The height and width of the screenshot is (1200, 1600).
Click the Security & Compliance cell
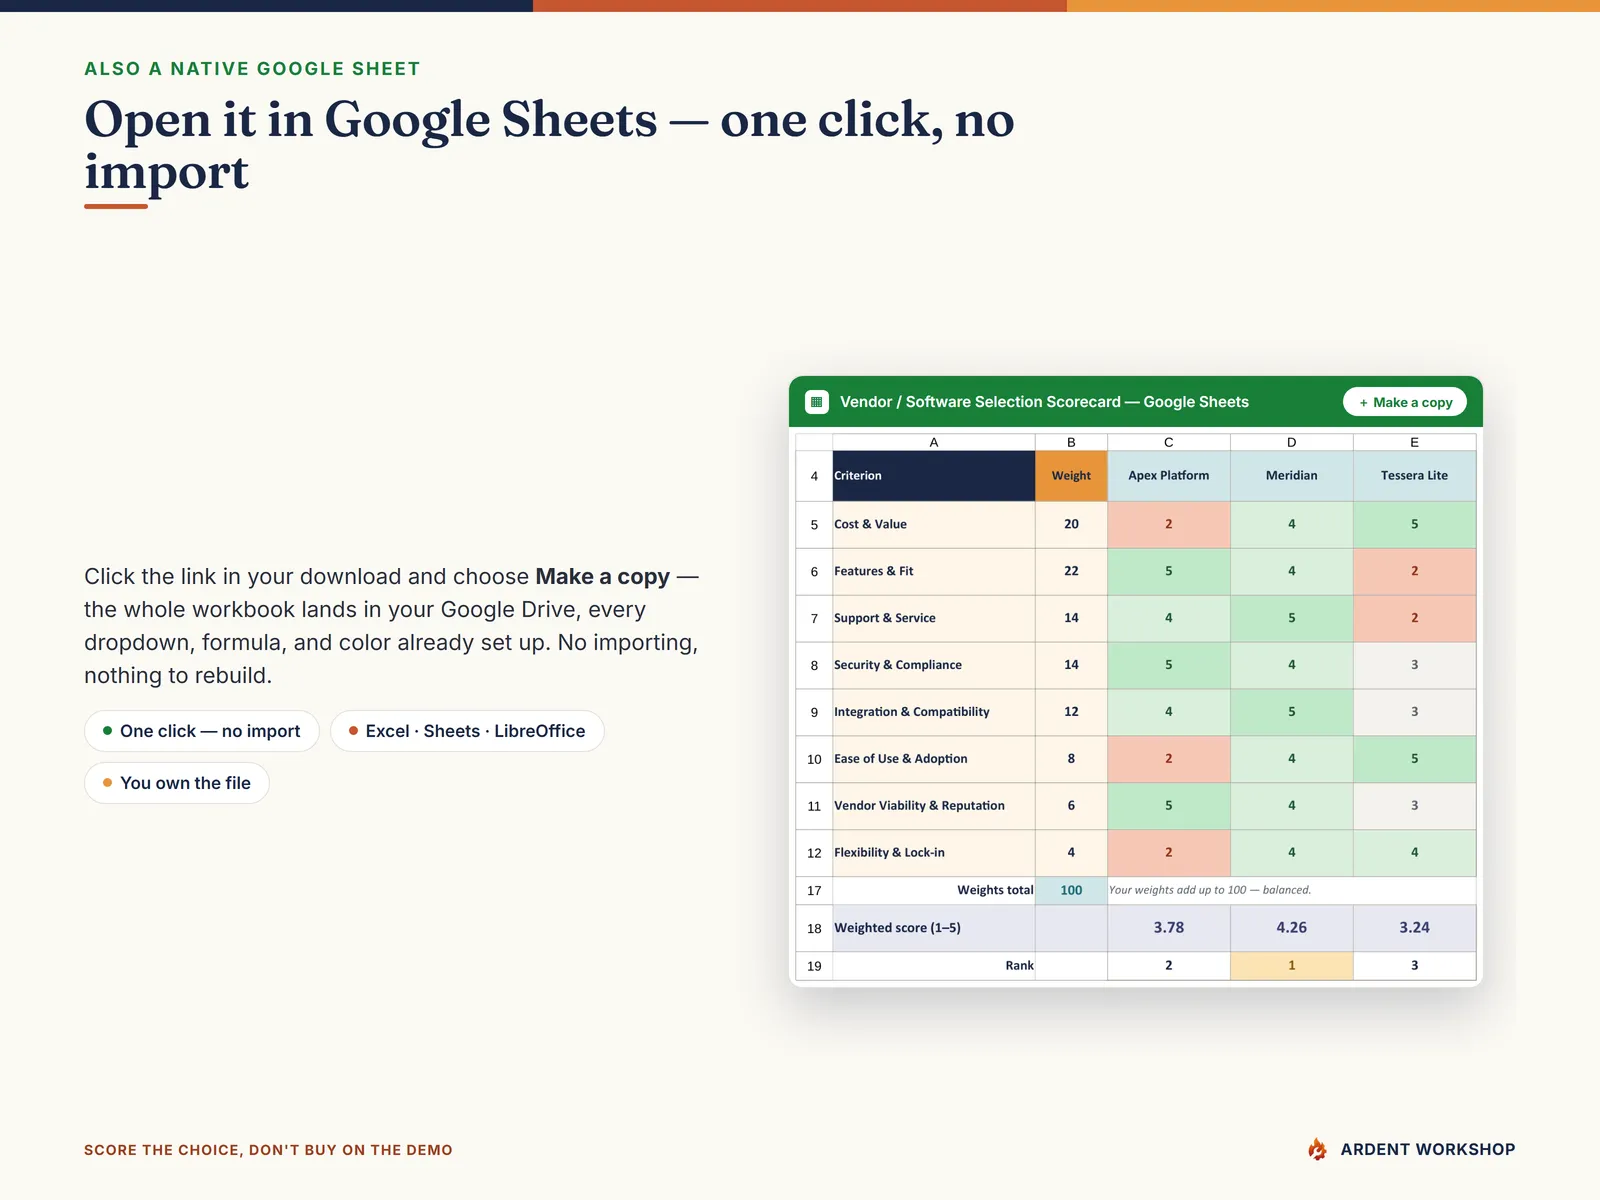tap(934, 665)
